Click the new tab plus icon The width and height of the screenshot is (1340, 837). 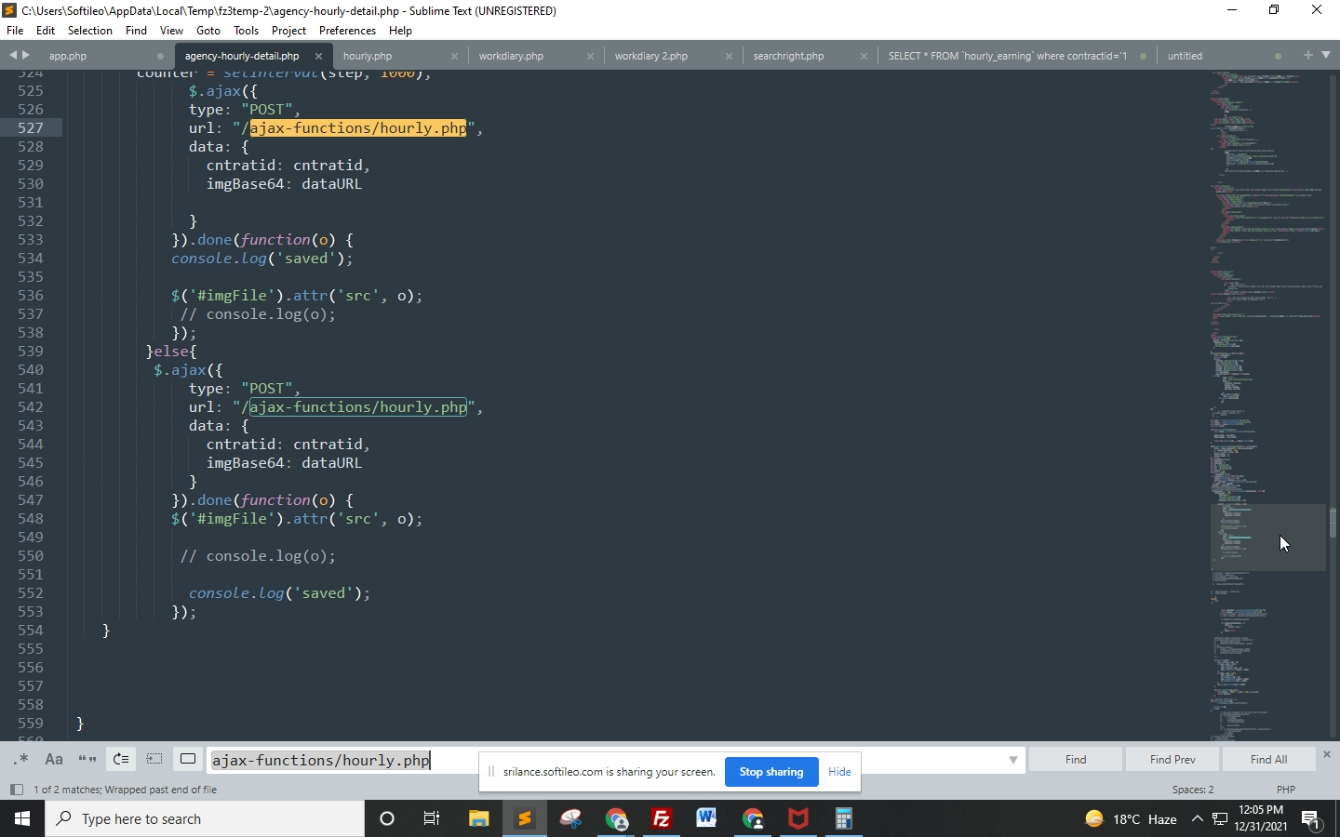(x=1307, y=55)
